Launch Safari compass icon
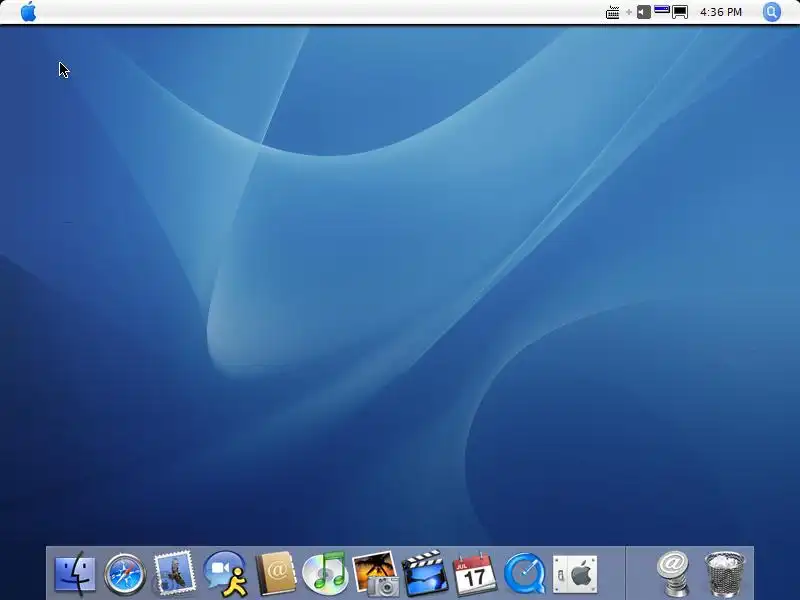 [124, 574]
